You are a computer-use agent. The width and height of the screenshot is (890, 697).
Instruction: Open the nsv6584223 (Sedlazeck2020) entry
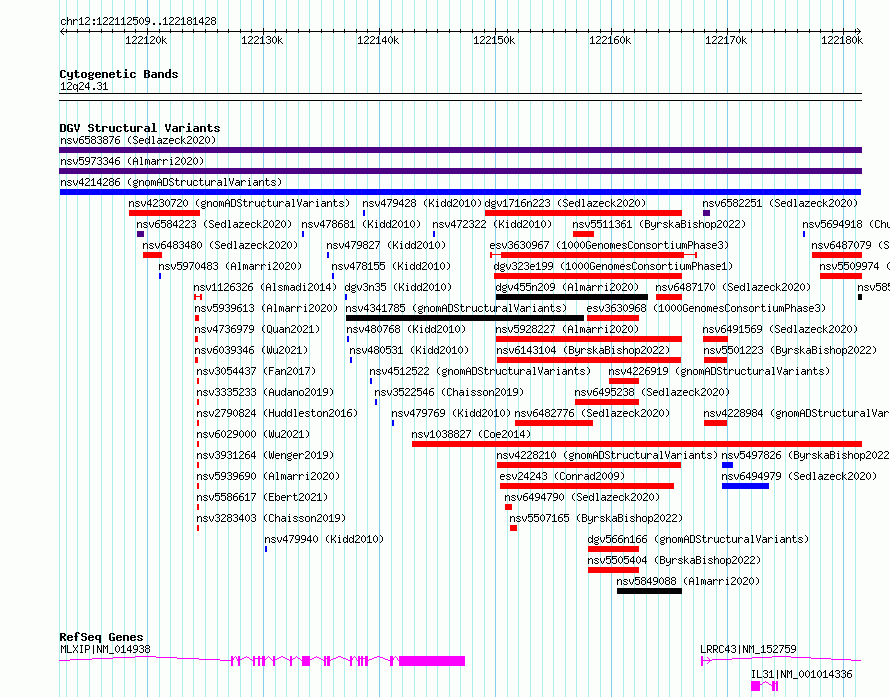[214, 224]
